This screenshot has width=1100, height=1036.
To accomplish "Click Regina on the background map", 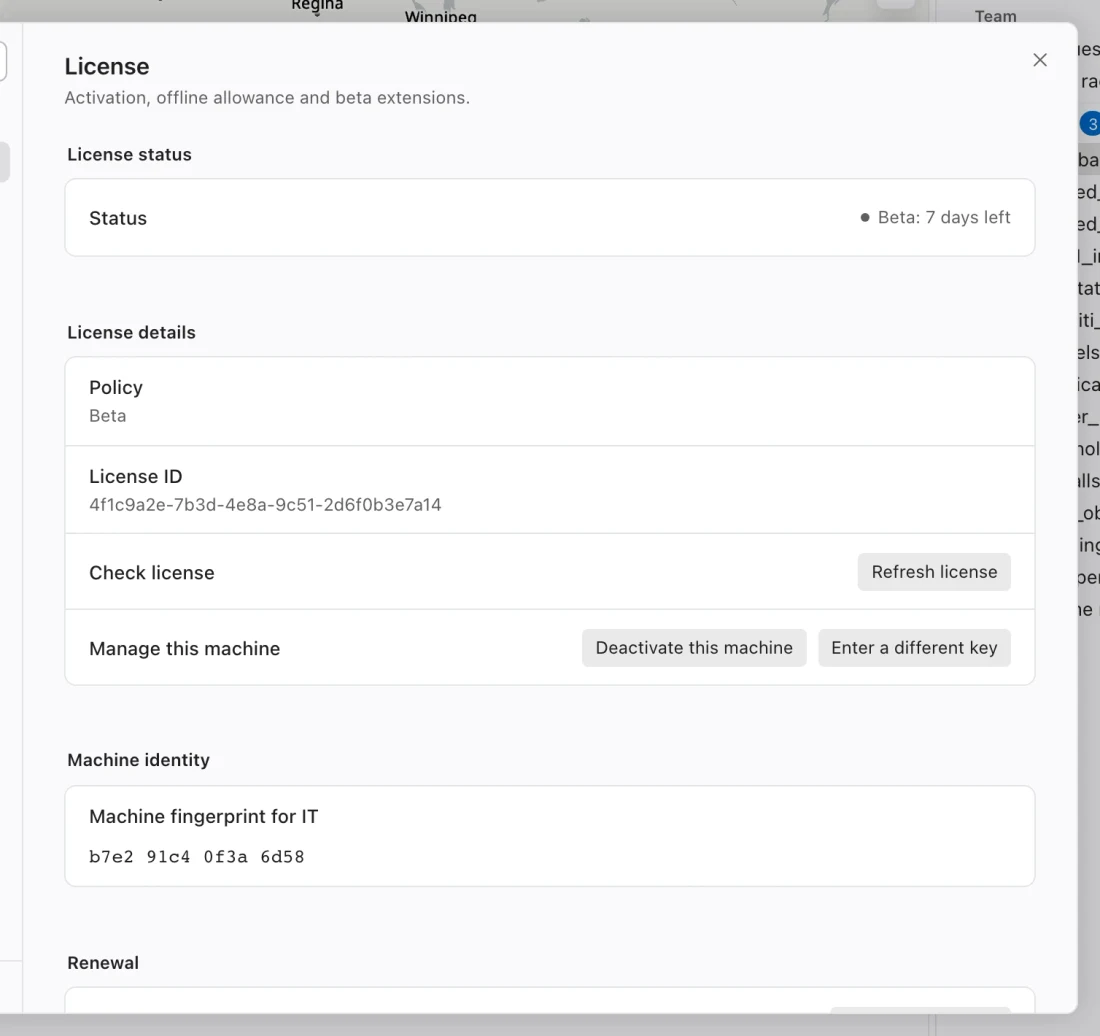I will point(317,6).
